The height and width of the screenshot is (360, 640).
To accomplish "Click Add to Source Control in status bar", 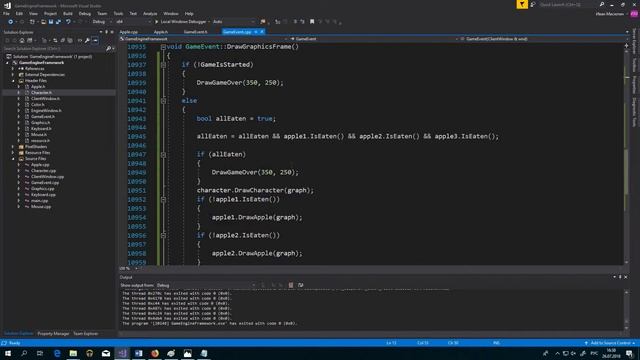I will (x=610, y=343).
